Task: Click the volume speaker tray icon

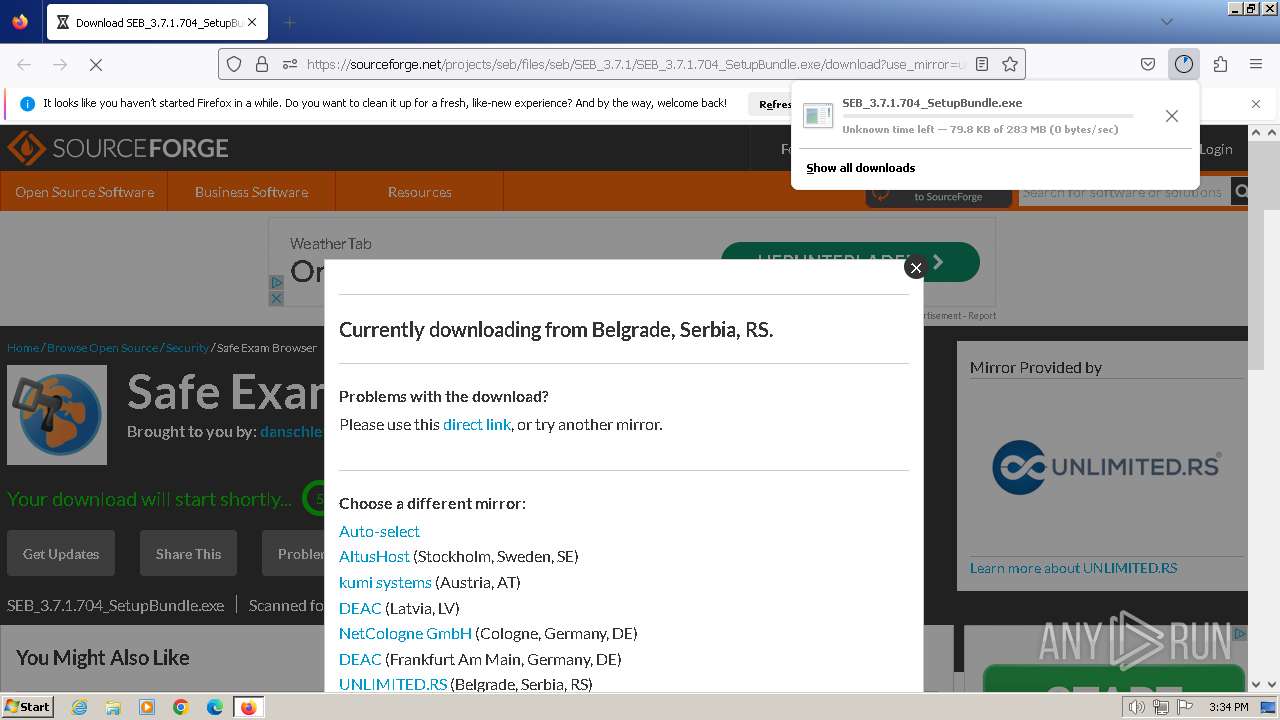Action: (1137, 707)
